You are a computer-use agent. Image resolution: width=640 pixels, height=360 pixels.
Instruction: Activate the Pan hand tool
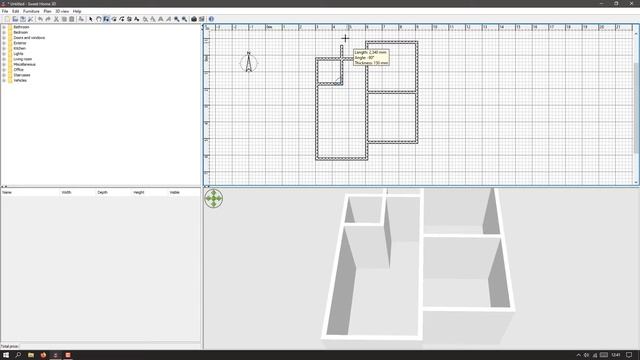click(x=98, y=19)
